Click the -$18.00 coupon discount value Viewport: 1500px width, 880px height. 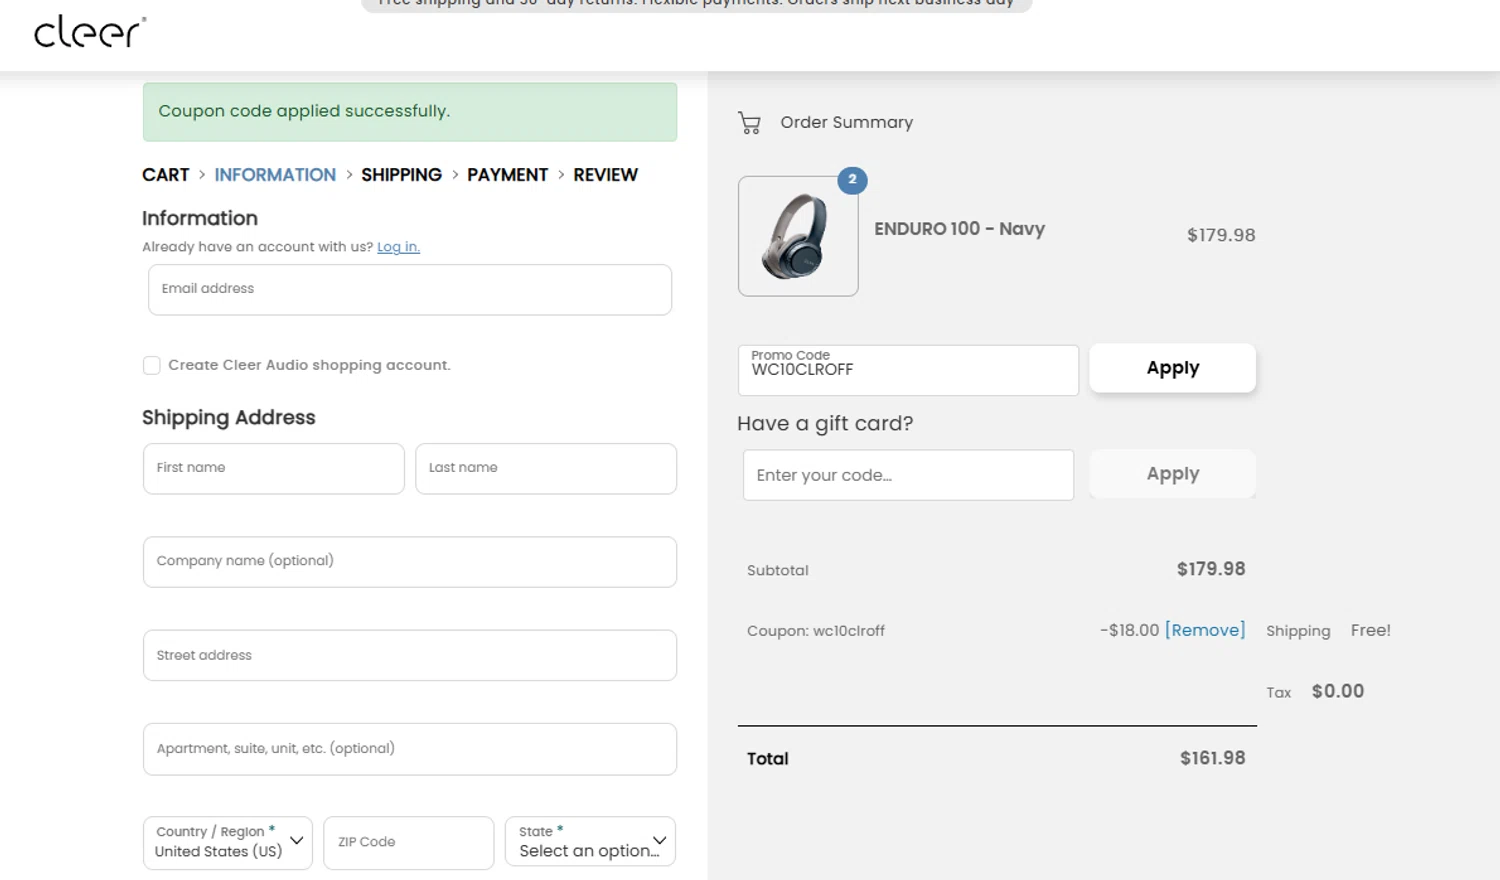pyautogui.click(x=1129, y=630)
